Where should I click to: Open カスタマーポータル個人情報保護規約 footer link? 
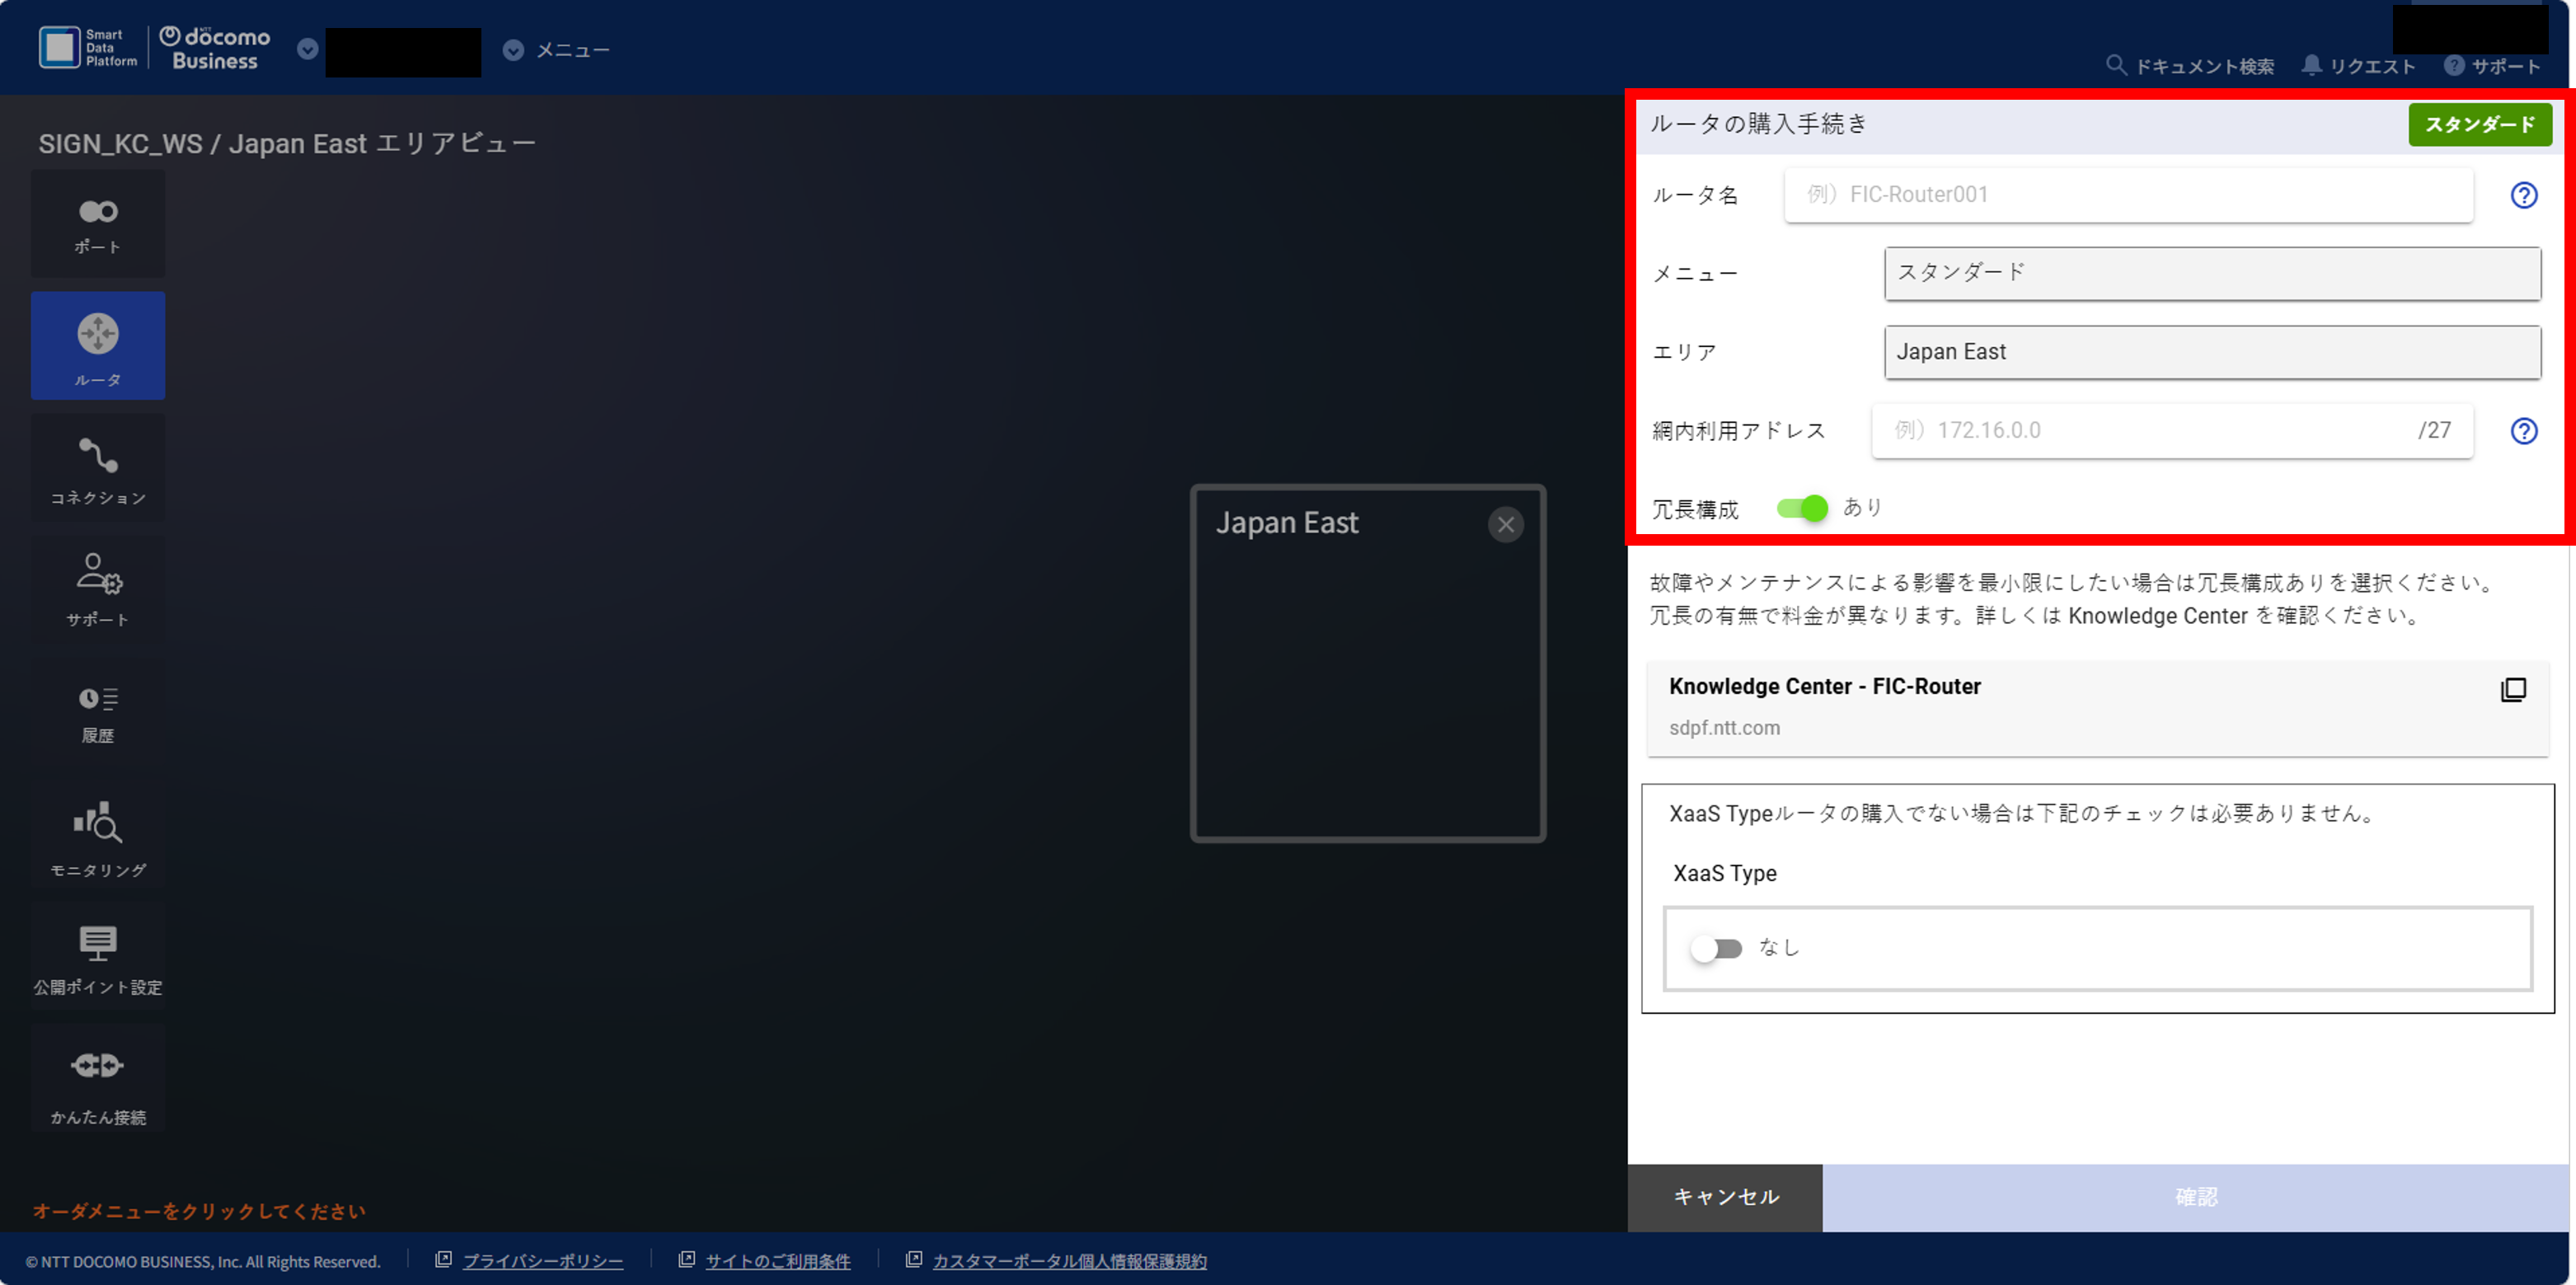click(1069, 1261)
